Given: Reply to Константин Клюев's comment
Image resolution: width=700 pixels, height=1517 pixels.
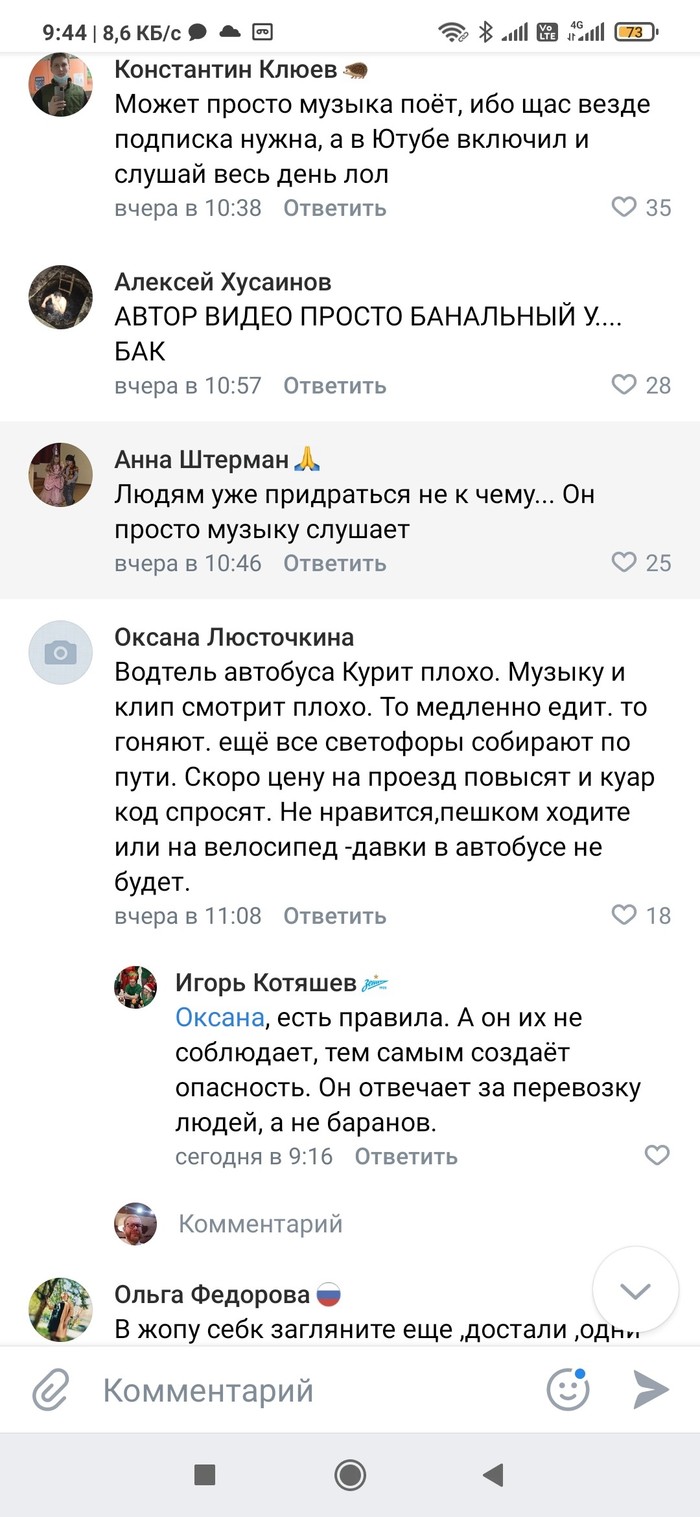Looking at the screenshot, I should (x=334, y=208).
